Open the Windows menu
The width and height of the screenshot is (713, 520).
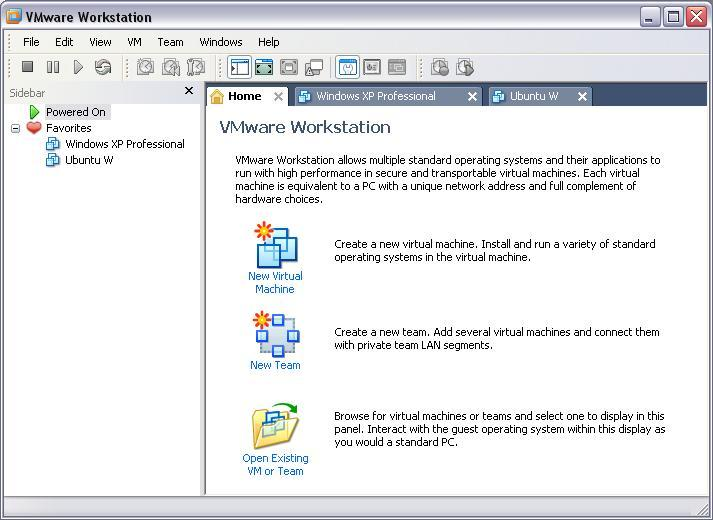pos(221,42)
